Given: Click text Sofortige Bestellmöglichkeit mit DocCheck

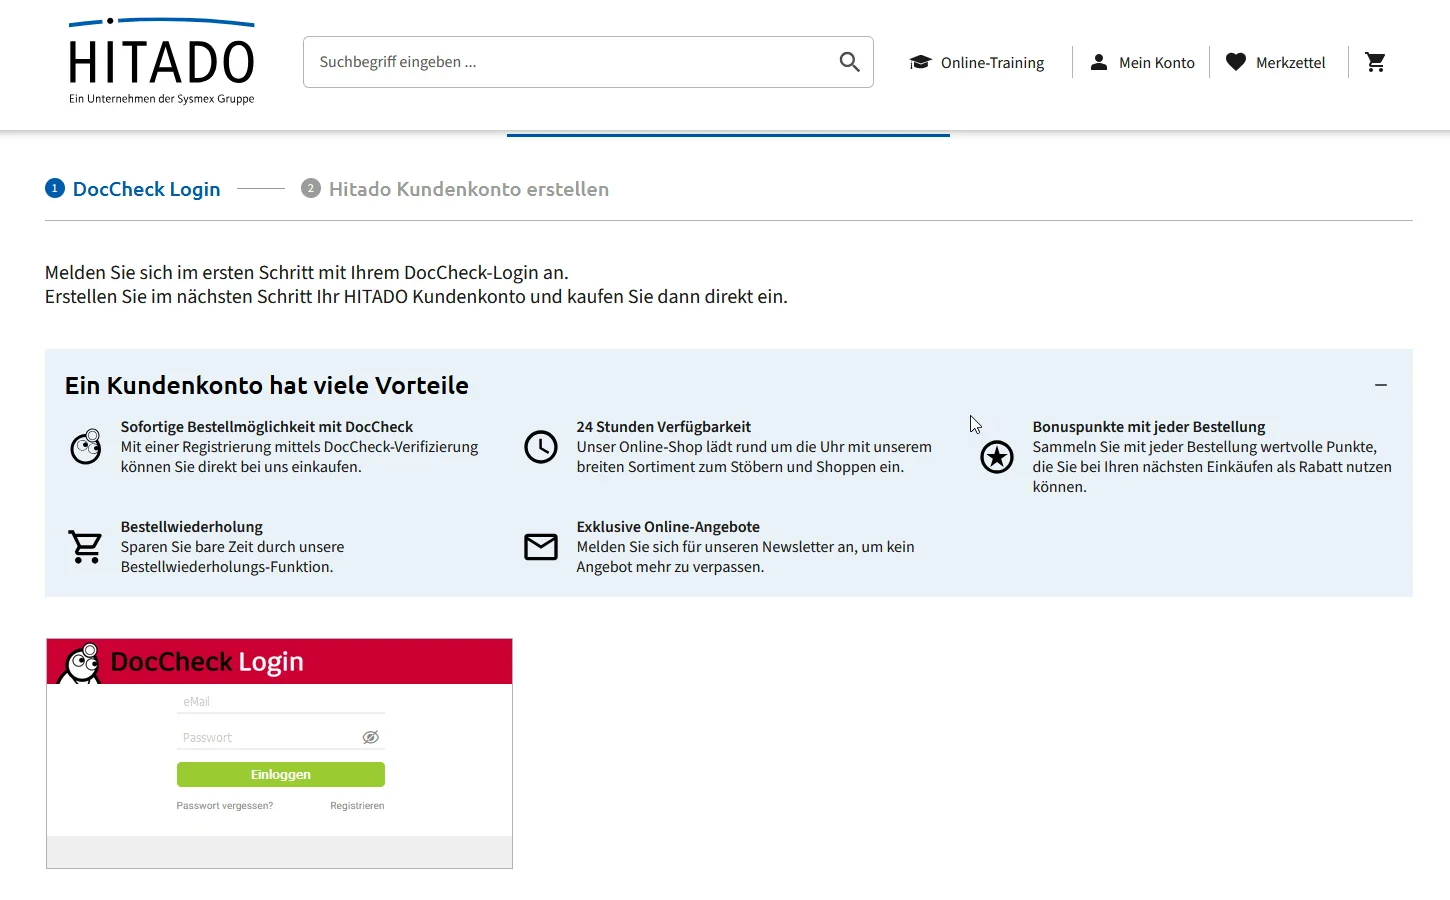Looking at the screenshot, I should [267, 427].
